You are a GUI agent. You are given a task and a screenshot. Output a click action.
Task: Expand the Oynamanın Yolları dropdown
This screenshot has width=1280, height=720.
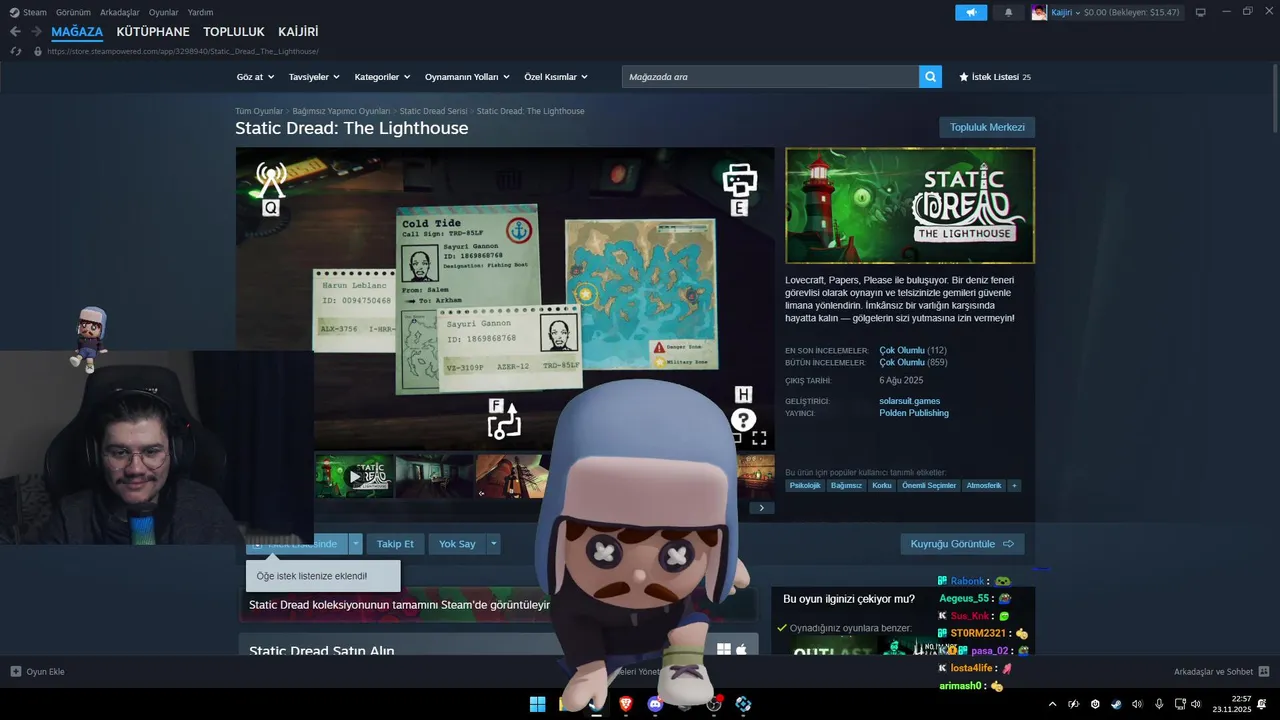467,77
